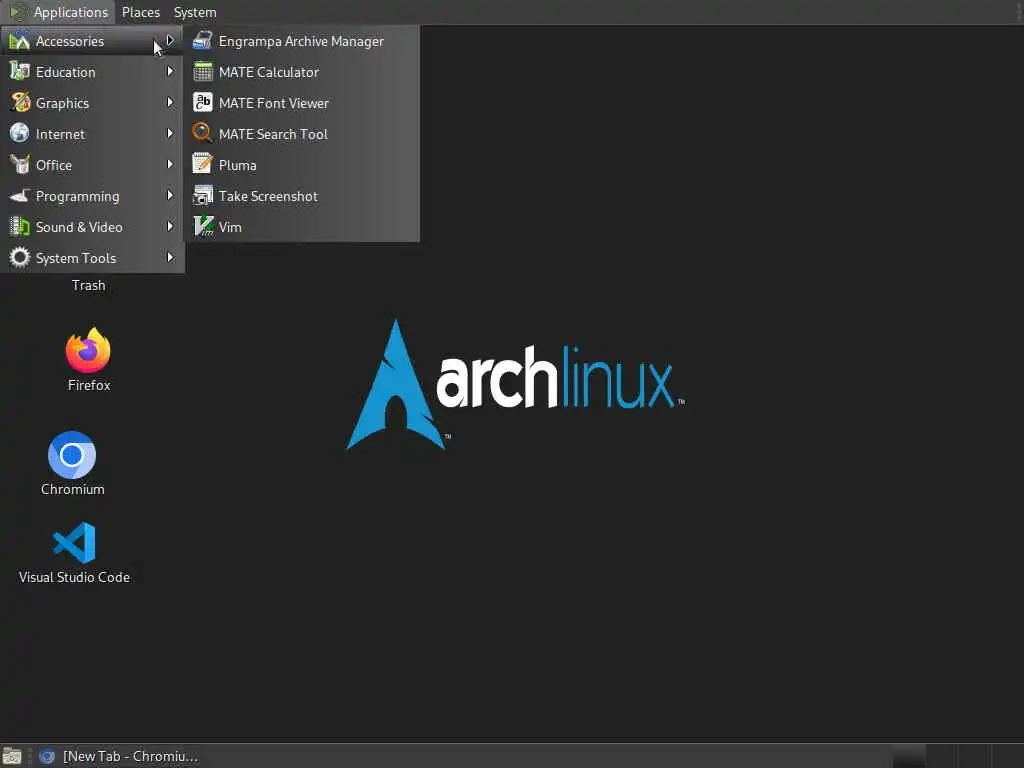Image resolution: width=1024 pixels, height=768 pixels.
Task: Select the Graphics category label
Action: 62,103
